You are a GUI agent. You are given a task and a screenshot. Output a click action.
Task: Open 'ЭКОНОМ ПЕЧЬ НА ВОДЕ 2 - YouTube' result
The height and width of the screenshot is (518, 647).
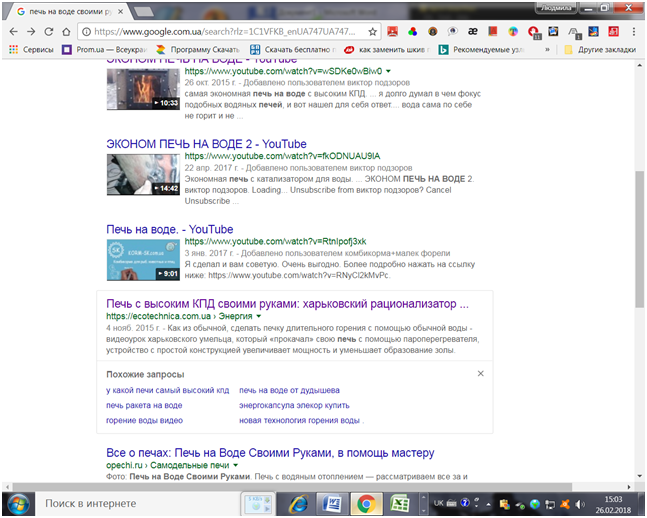pyautogui.click(x=206, y=144)
